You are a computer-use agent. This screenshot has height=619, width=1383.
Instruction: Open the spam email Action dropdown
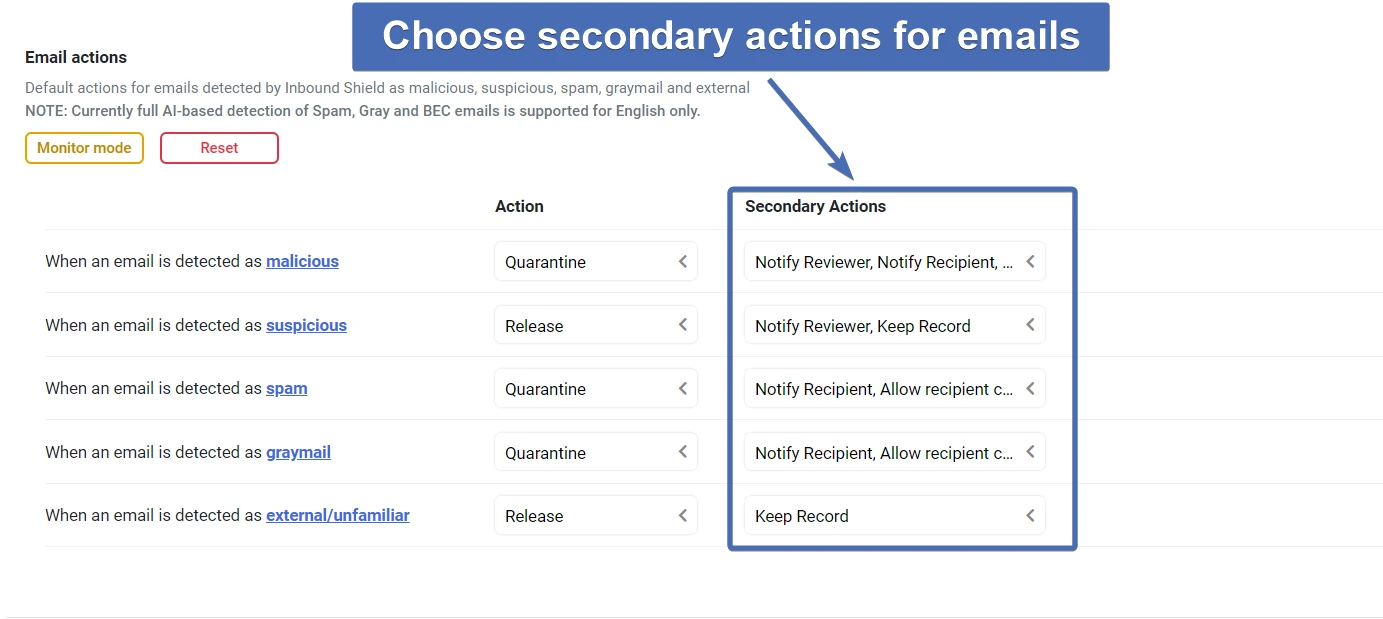click(595, 389)
